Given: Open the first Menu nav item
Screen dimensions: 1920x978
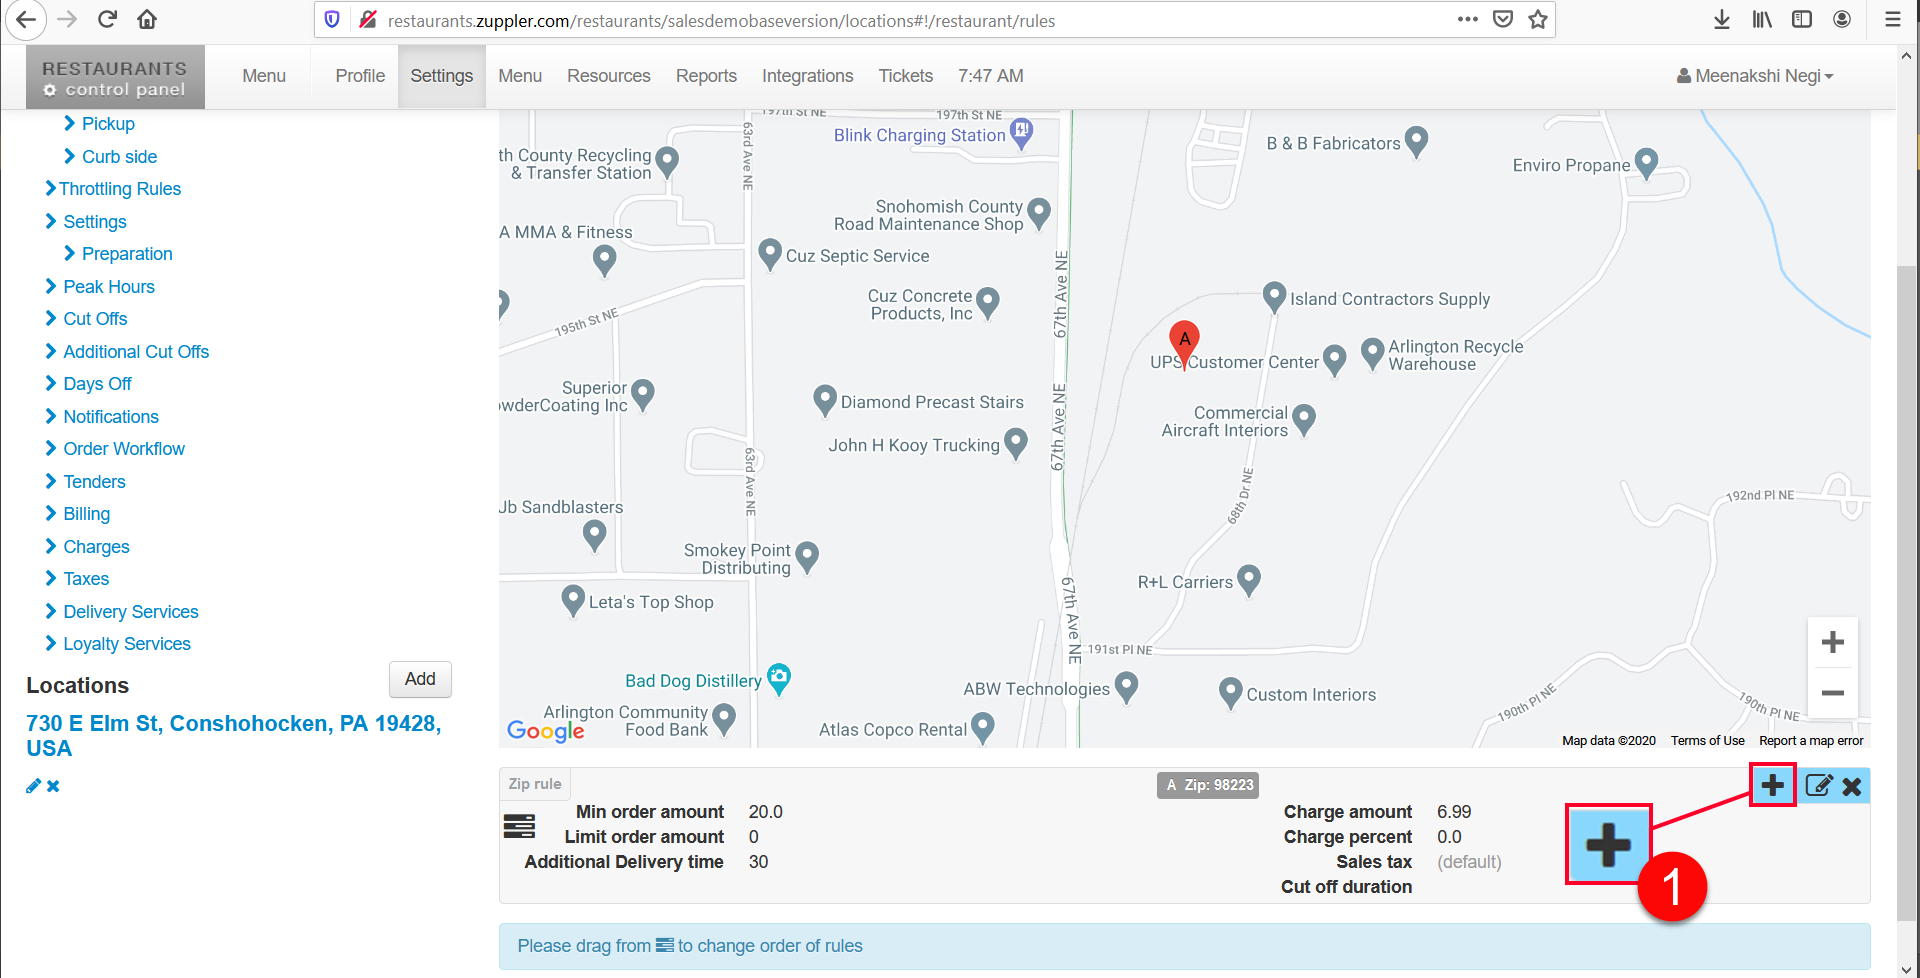Looking at the screenshot, I should [264, 76].
